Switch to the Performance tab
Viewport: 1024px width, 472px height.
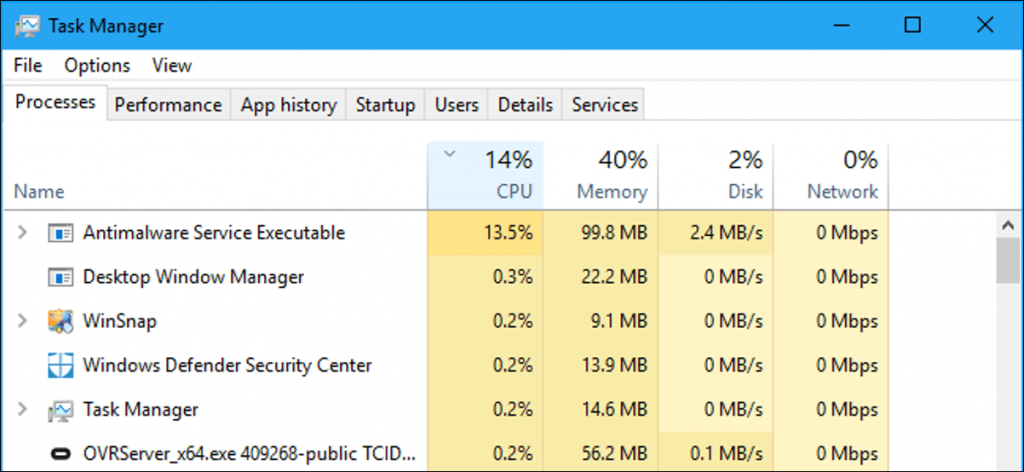pos(168,105)
